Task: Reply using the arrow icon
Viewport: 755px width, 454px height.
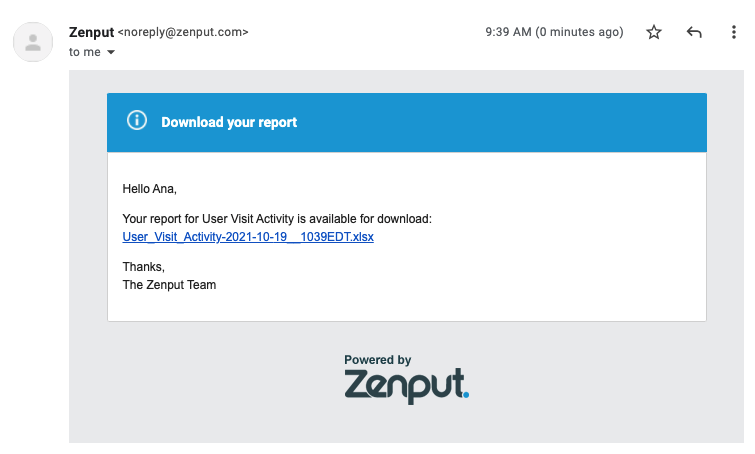Action: tap(694, 32)
